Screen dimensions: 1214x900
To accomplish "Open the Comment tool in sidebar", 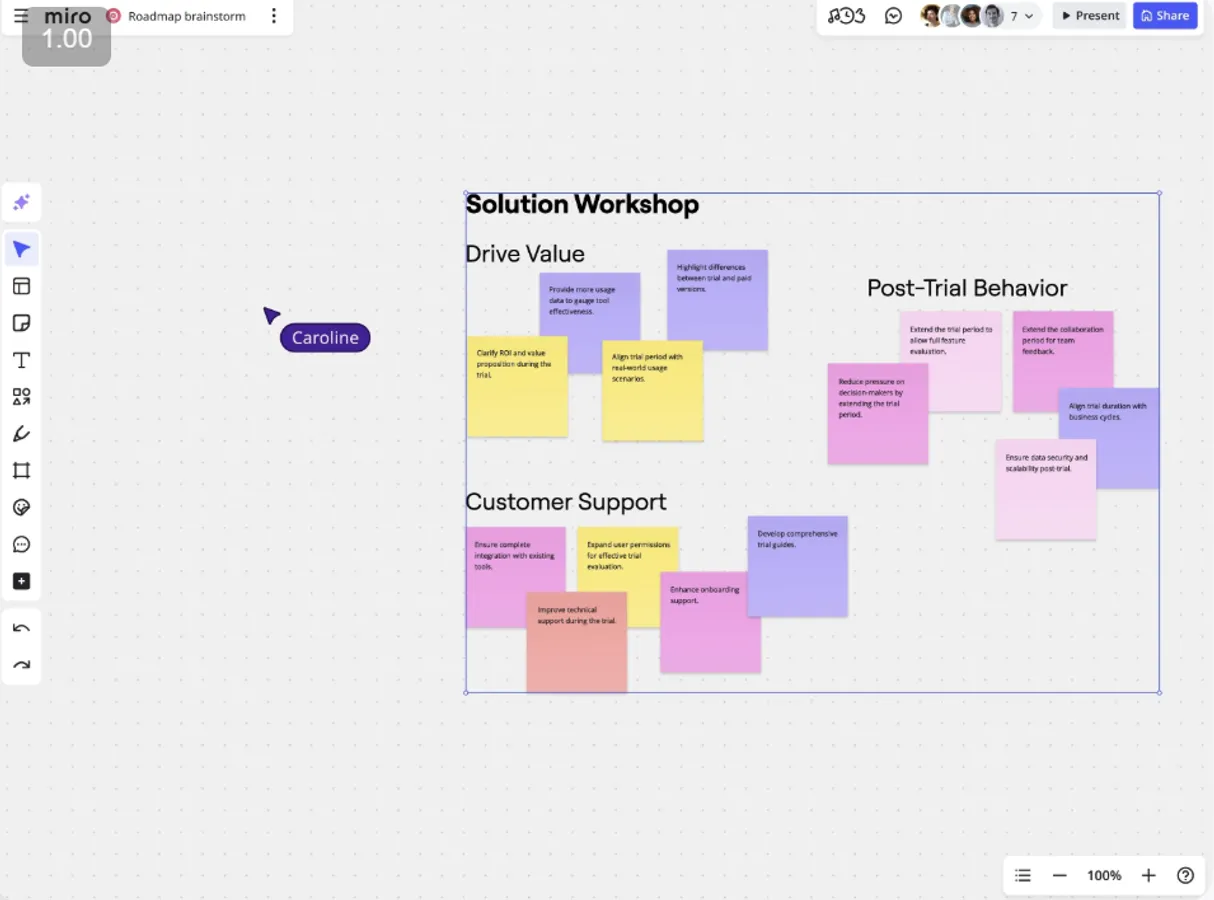I will click(21, 545).
